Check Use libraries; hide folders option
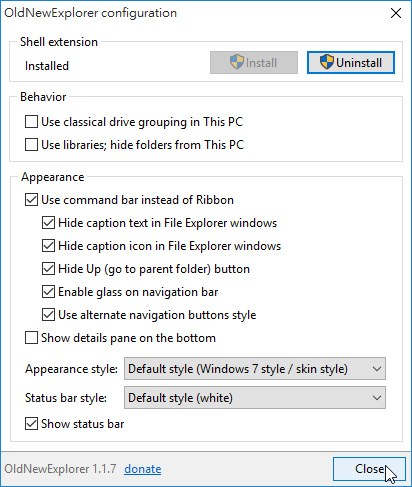This screenshot has height=487, width=412. pos(31,145)
